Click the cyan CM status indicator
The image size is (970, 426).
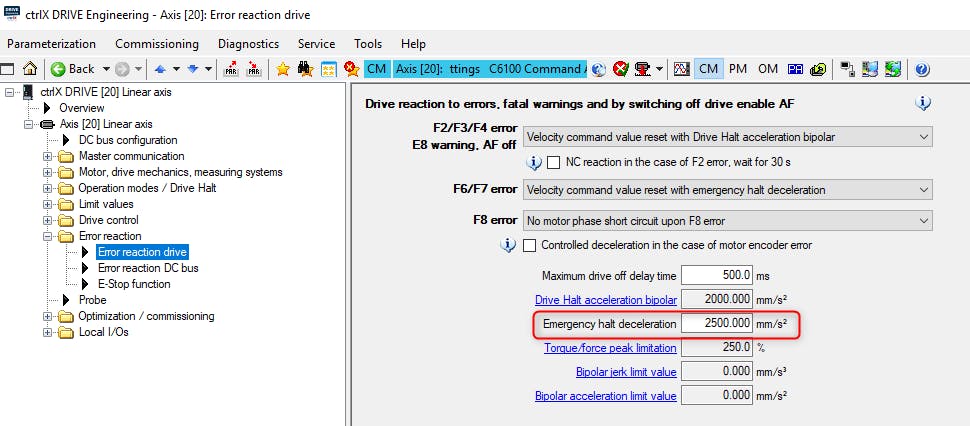376,69
